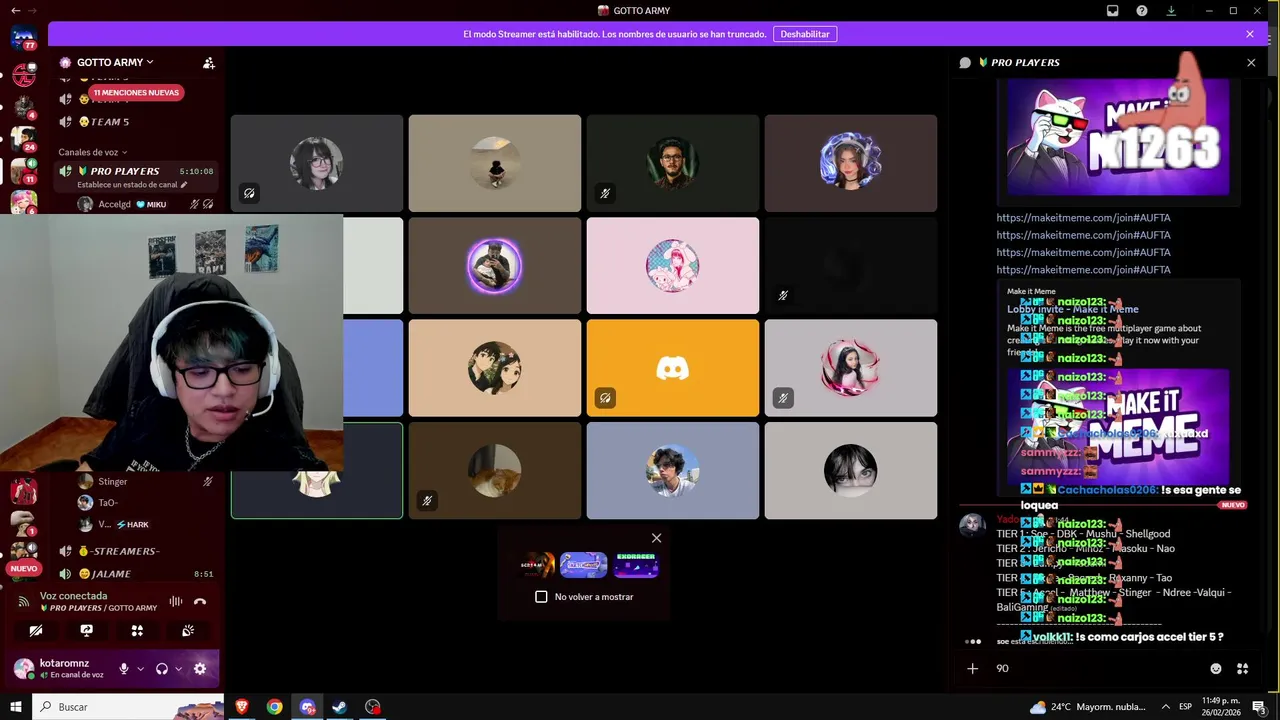Click the taskbar Buscar search box
The height and width of the screenshot is (720, 1280).
tap(128, 707)
